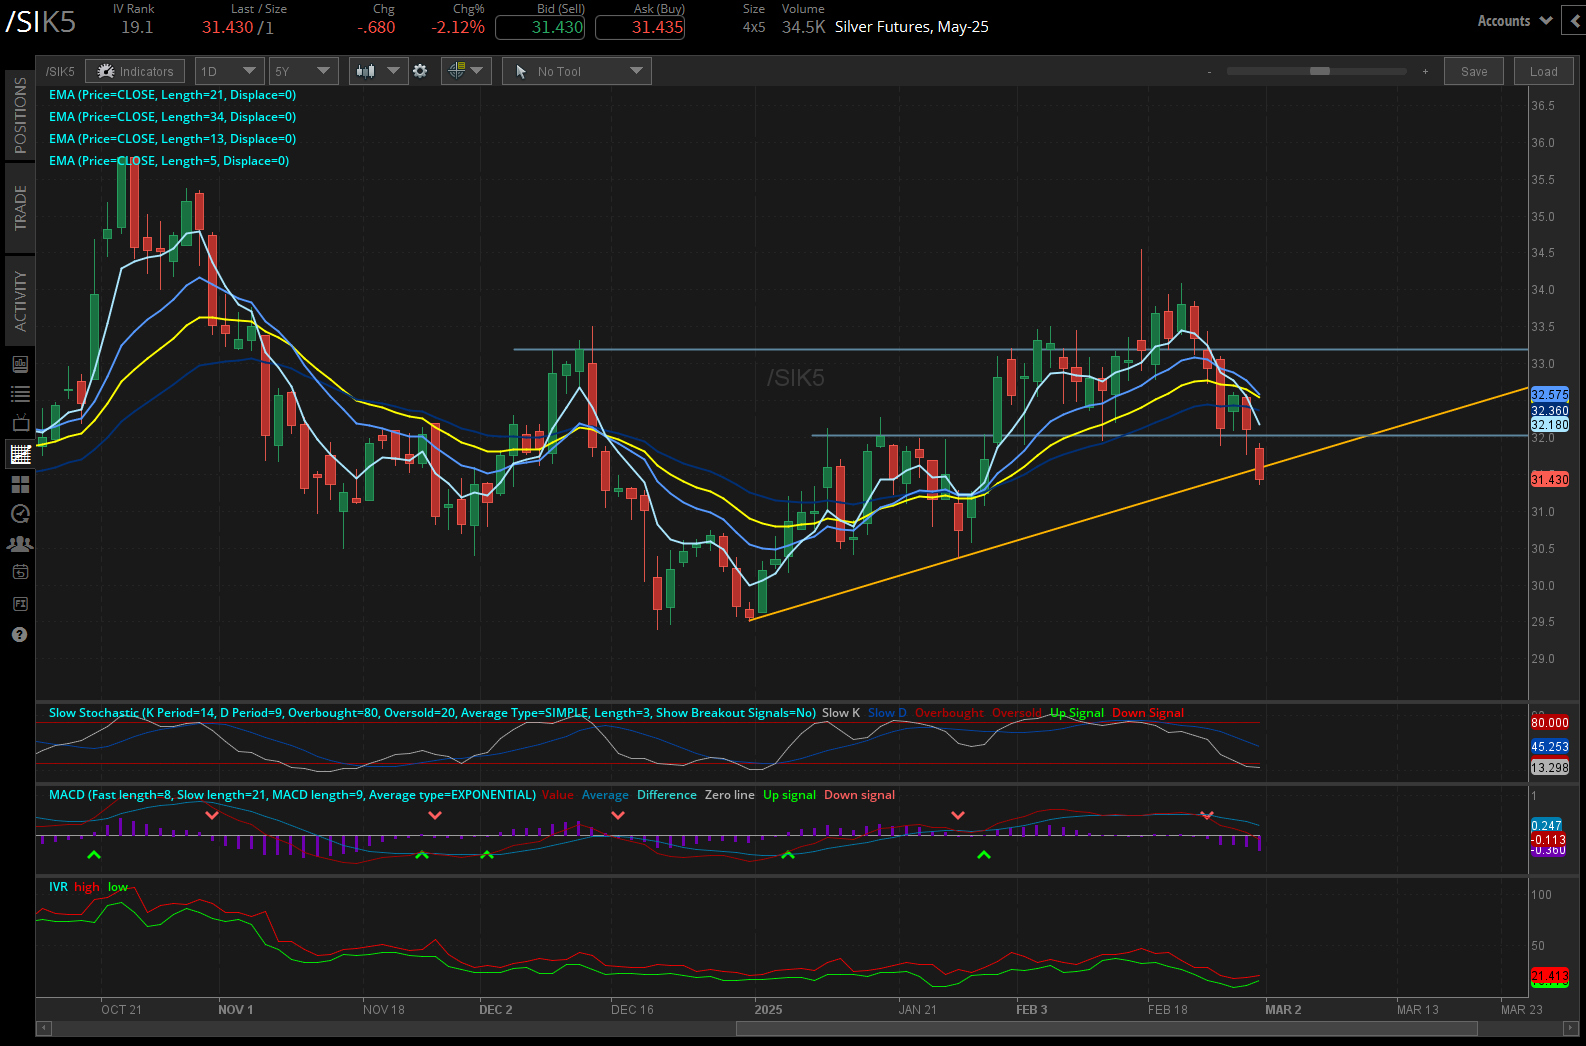Image resolution: width=1586 pixels, height=1046 pixels.
Task: Click the 45.253 Slow D axis label
Action: pyautogui.click(x=1550, y=747)
